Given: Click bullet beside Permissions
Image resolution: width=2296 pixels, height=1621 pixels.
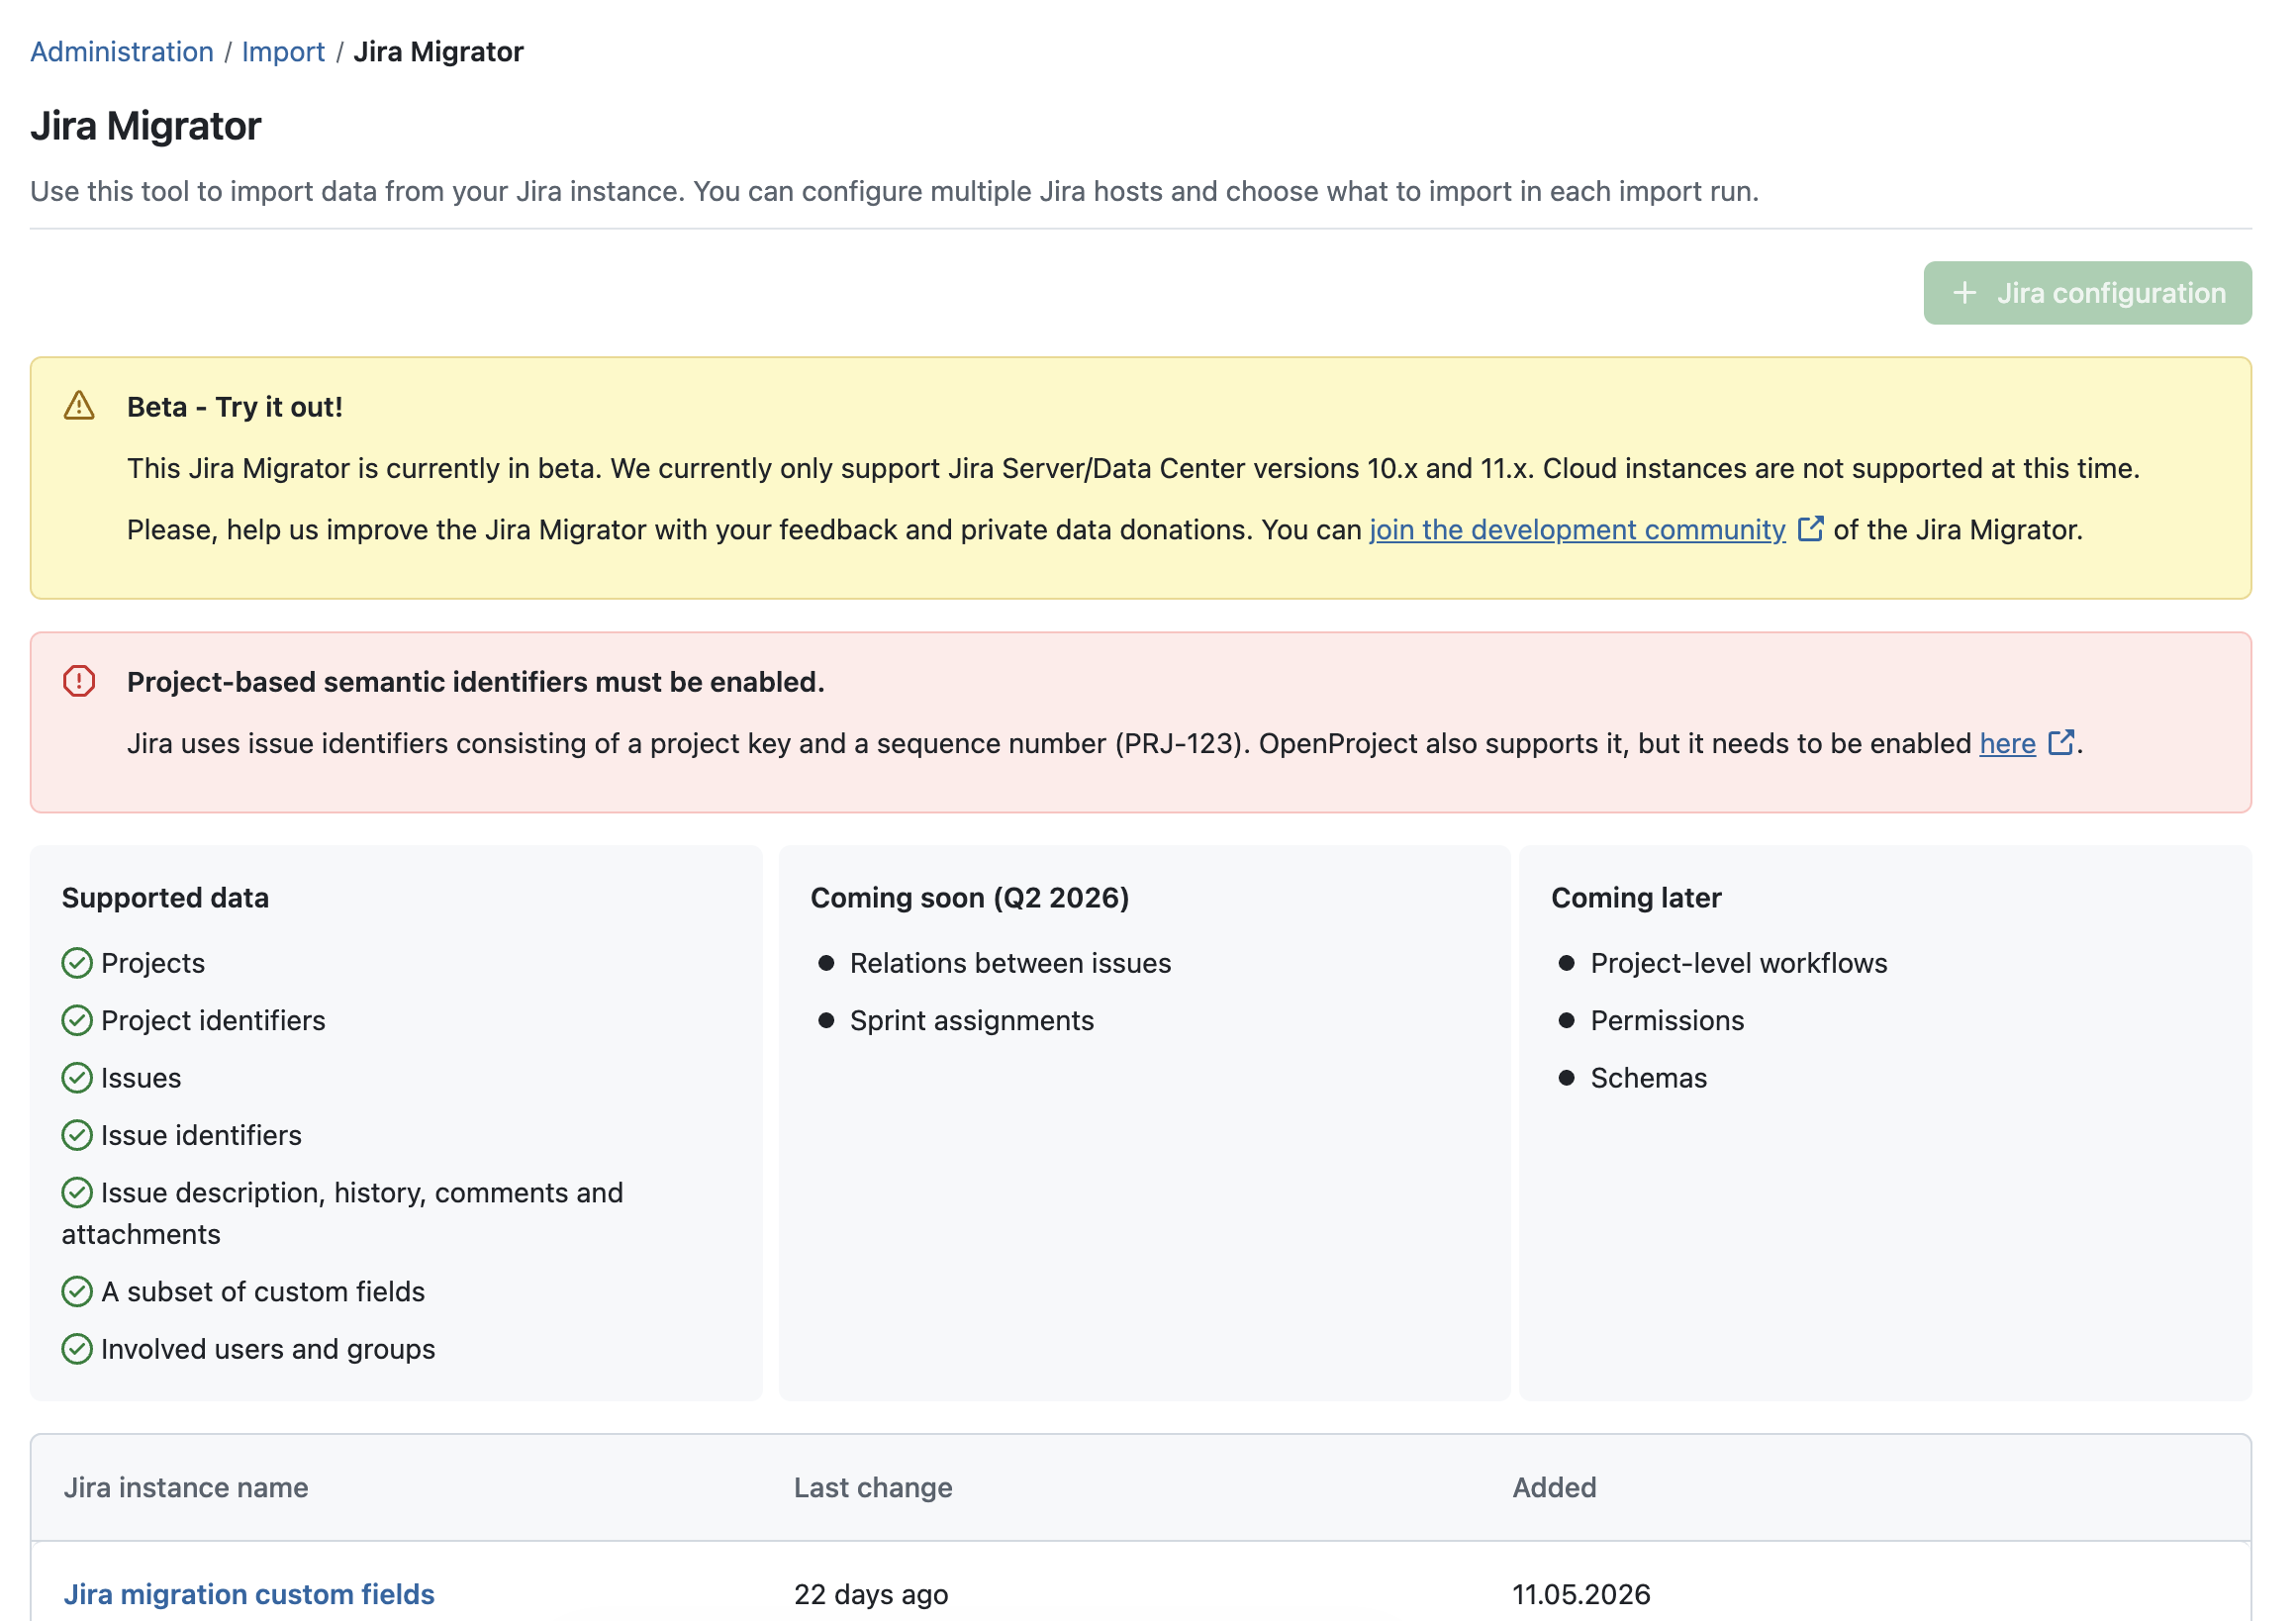Looking at the screenshot, I should pos(1567,1021).
